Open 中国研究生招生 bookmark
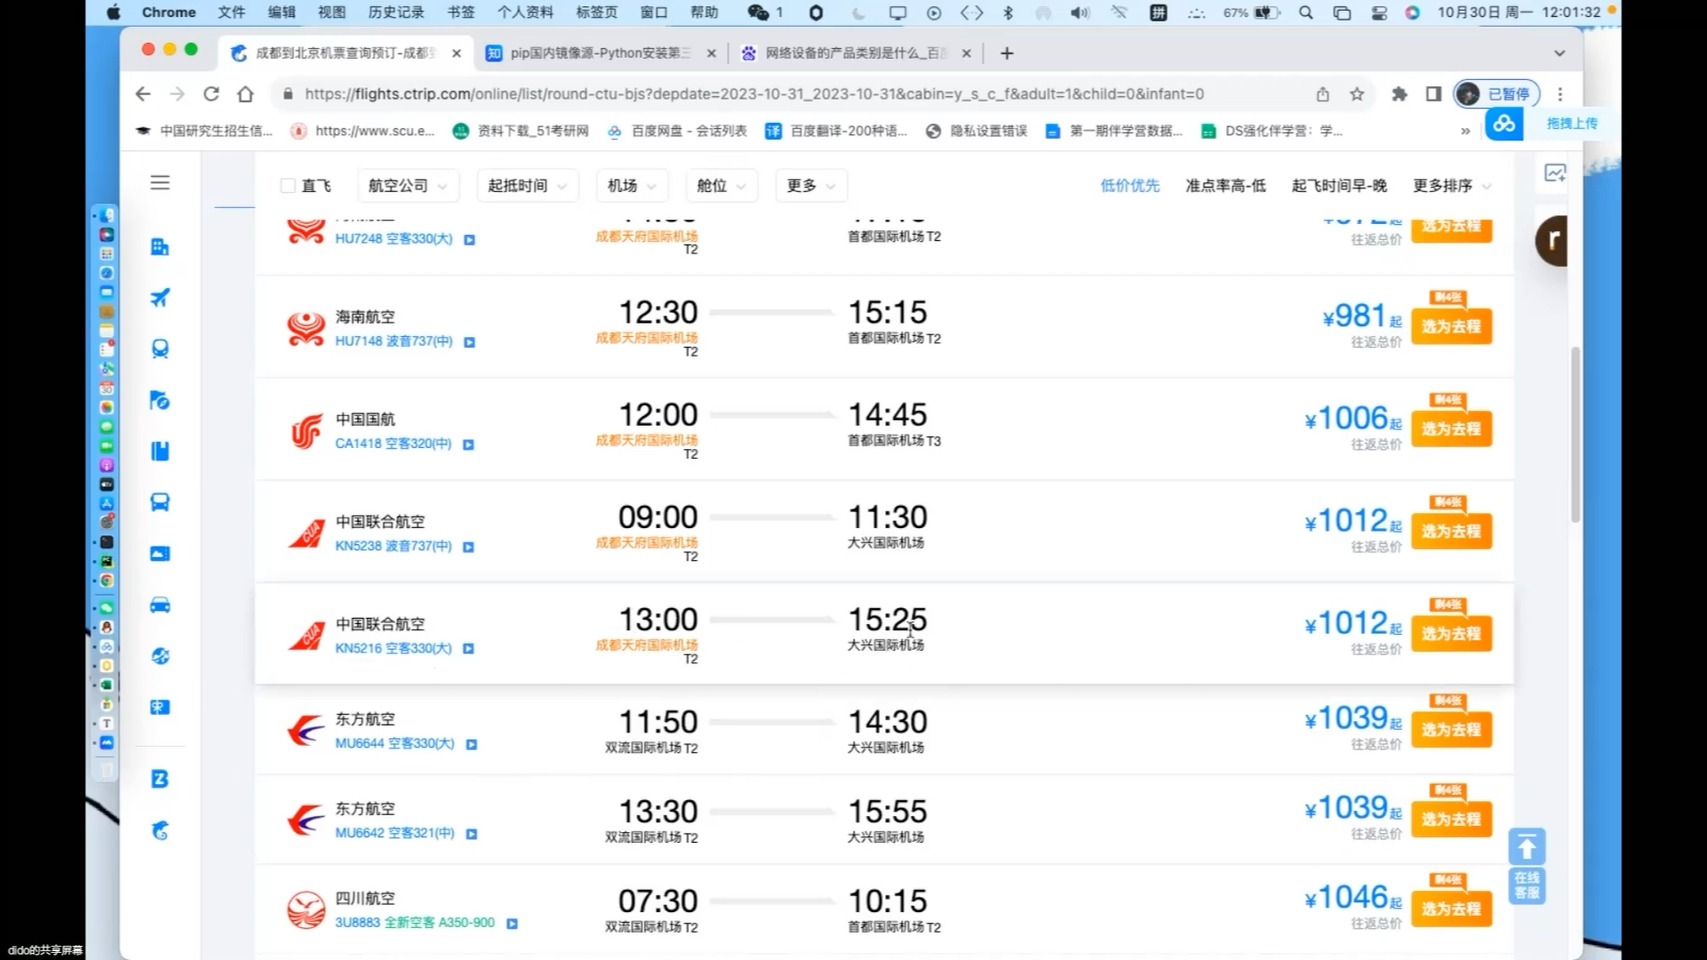 click(204, 131)
